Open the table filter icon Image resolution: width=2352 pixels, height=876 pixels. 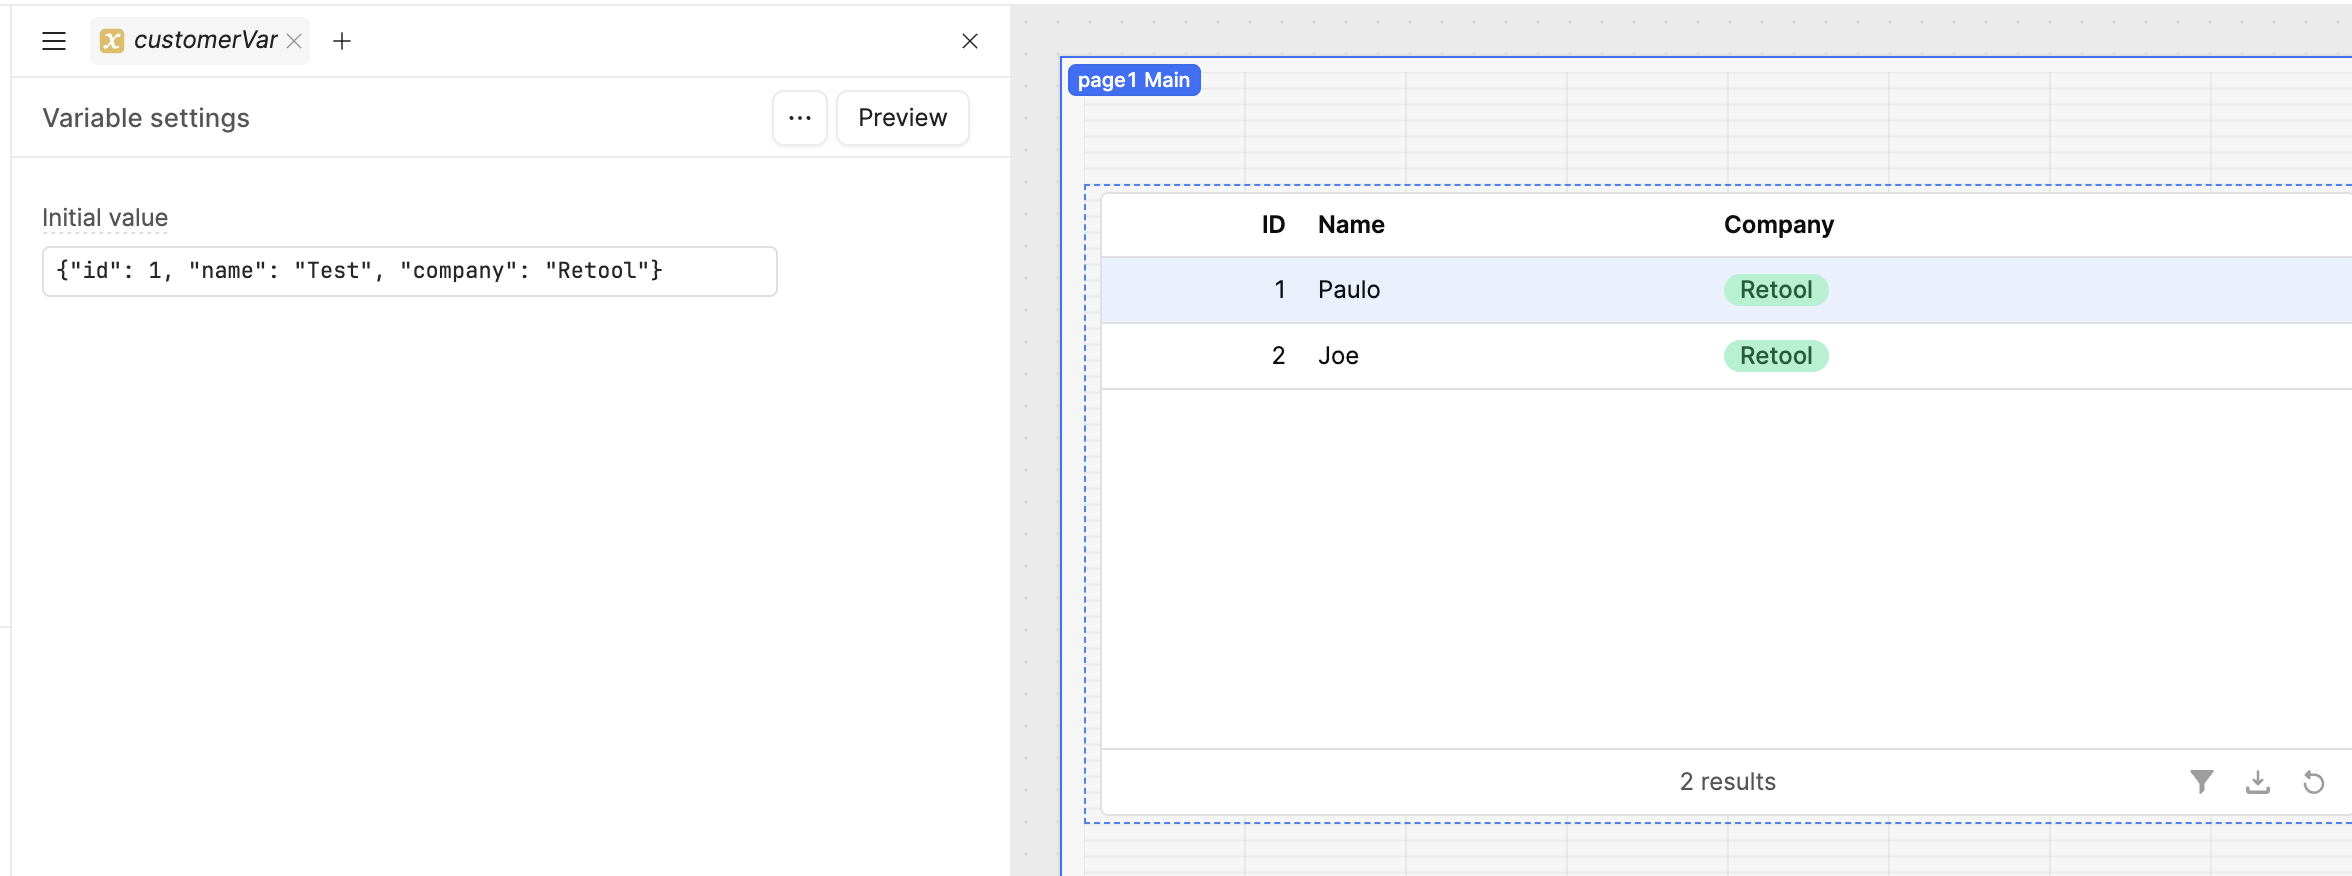pyautogui.click(x=2202, y=782)
